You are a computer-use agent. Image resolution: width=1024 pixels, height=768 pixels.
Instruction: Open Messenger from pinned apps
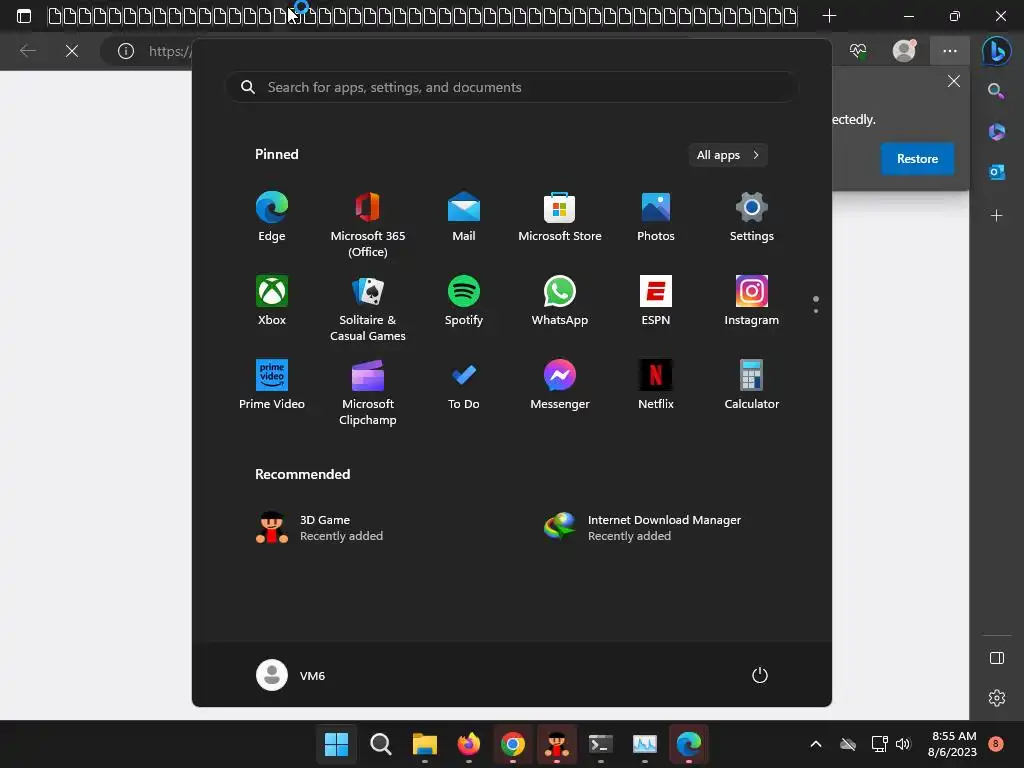tap(560, 384)
